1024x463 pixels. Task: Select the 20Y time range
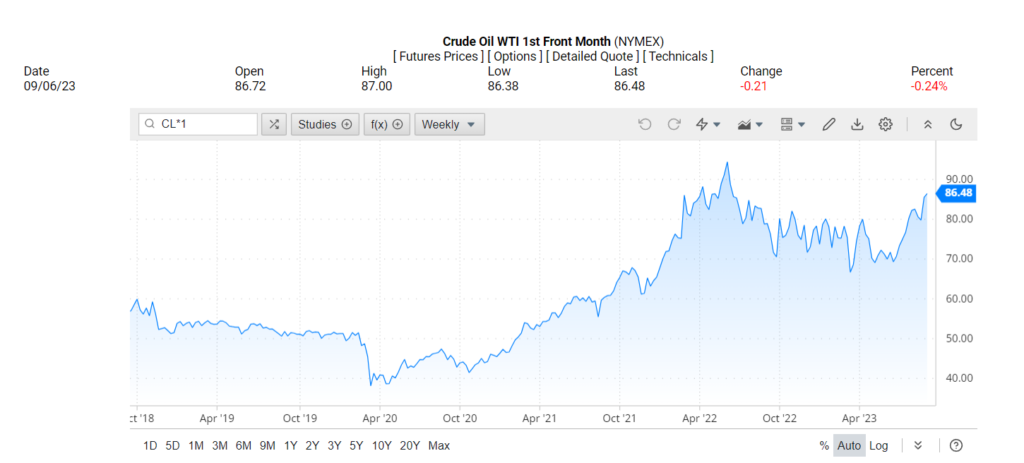409,446
